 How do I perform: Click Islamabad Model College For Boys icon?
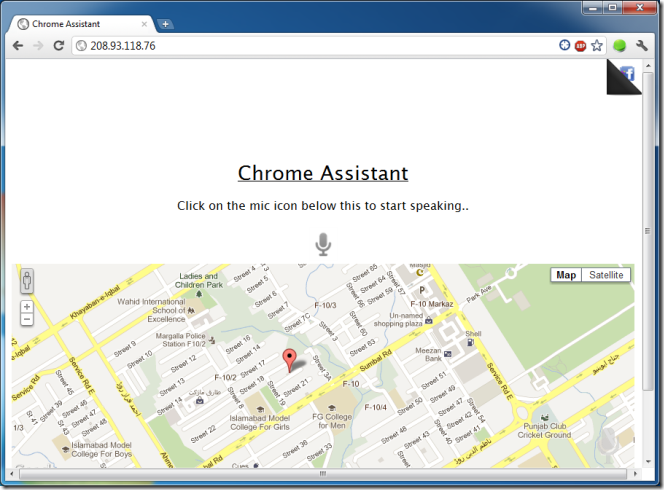coord(66,449)
